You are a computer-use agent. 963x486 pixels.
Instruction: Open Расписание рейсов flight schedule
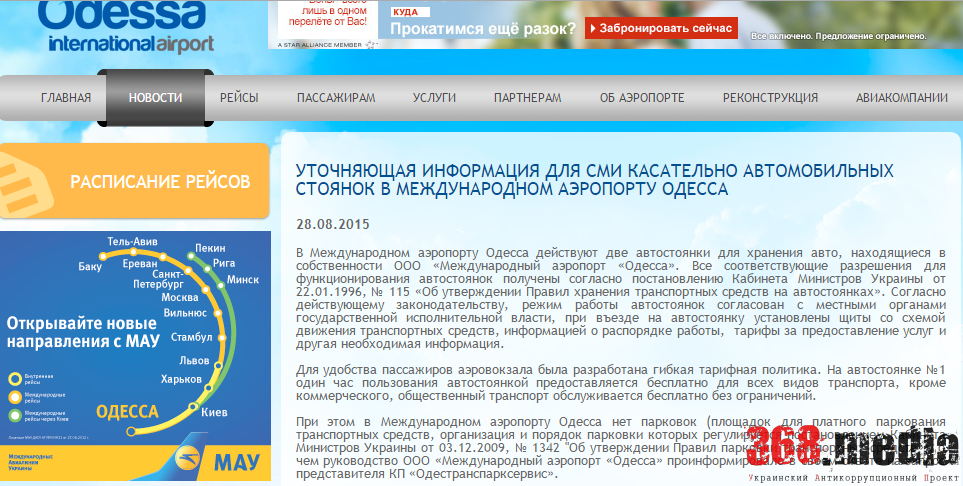[x=160, y=182]
